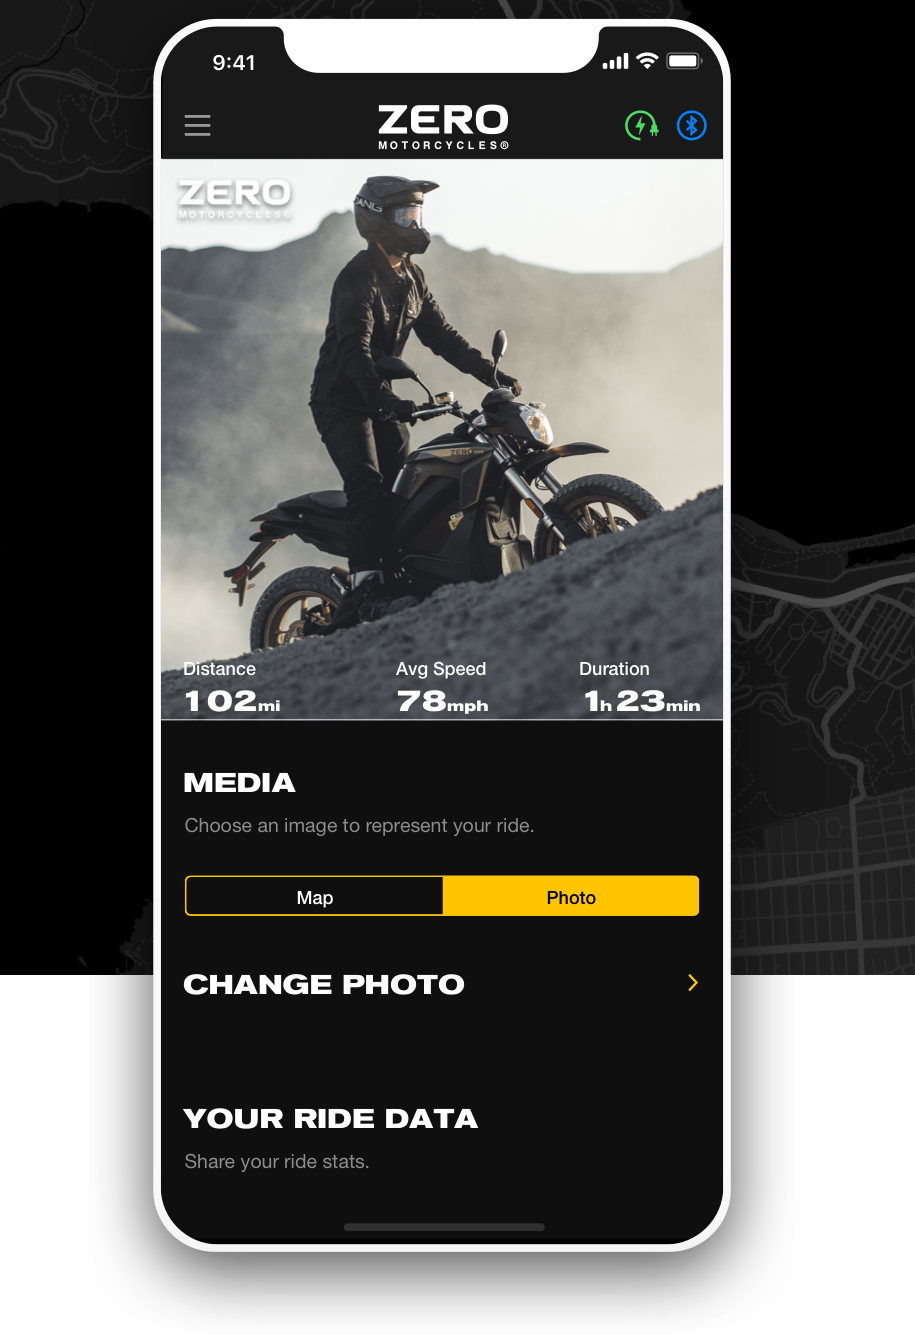Screen dimensions: 915x1335
Task: Open the Change Photo row
Action: click(x=442, y=984)
